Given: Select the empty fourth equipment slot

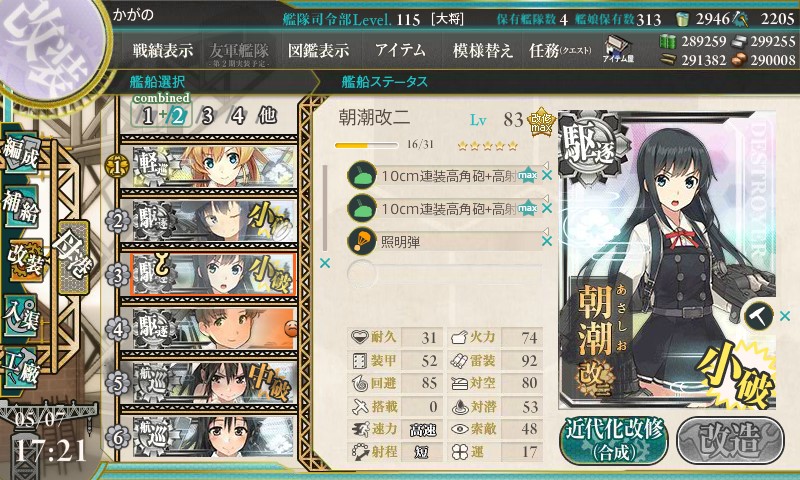Looking at the screenshot, I should 444,273.
